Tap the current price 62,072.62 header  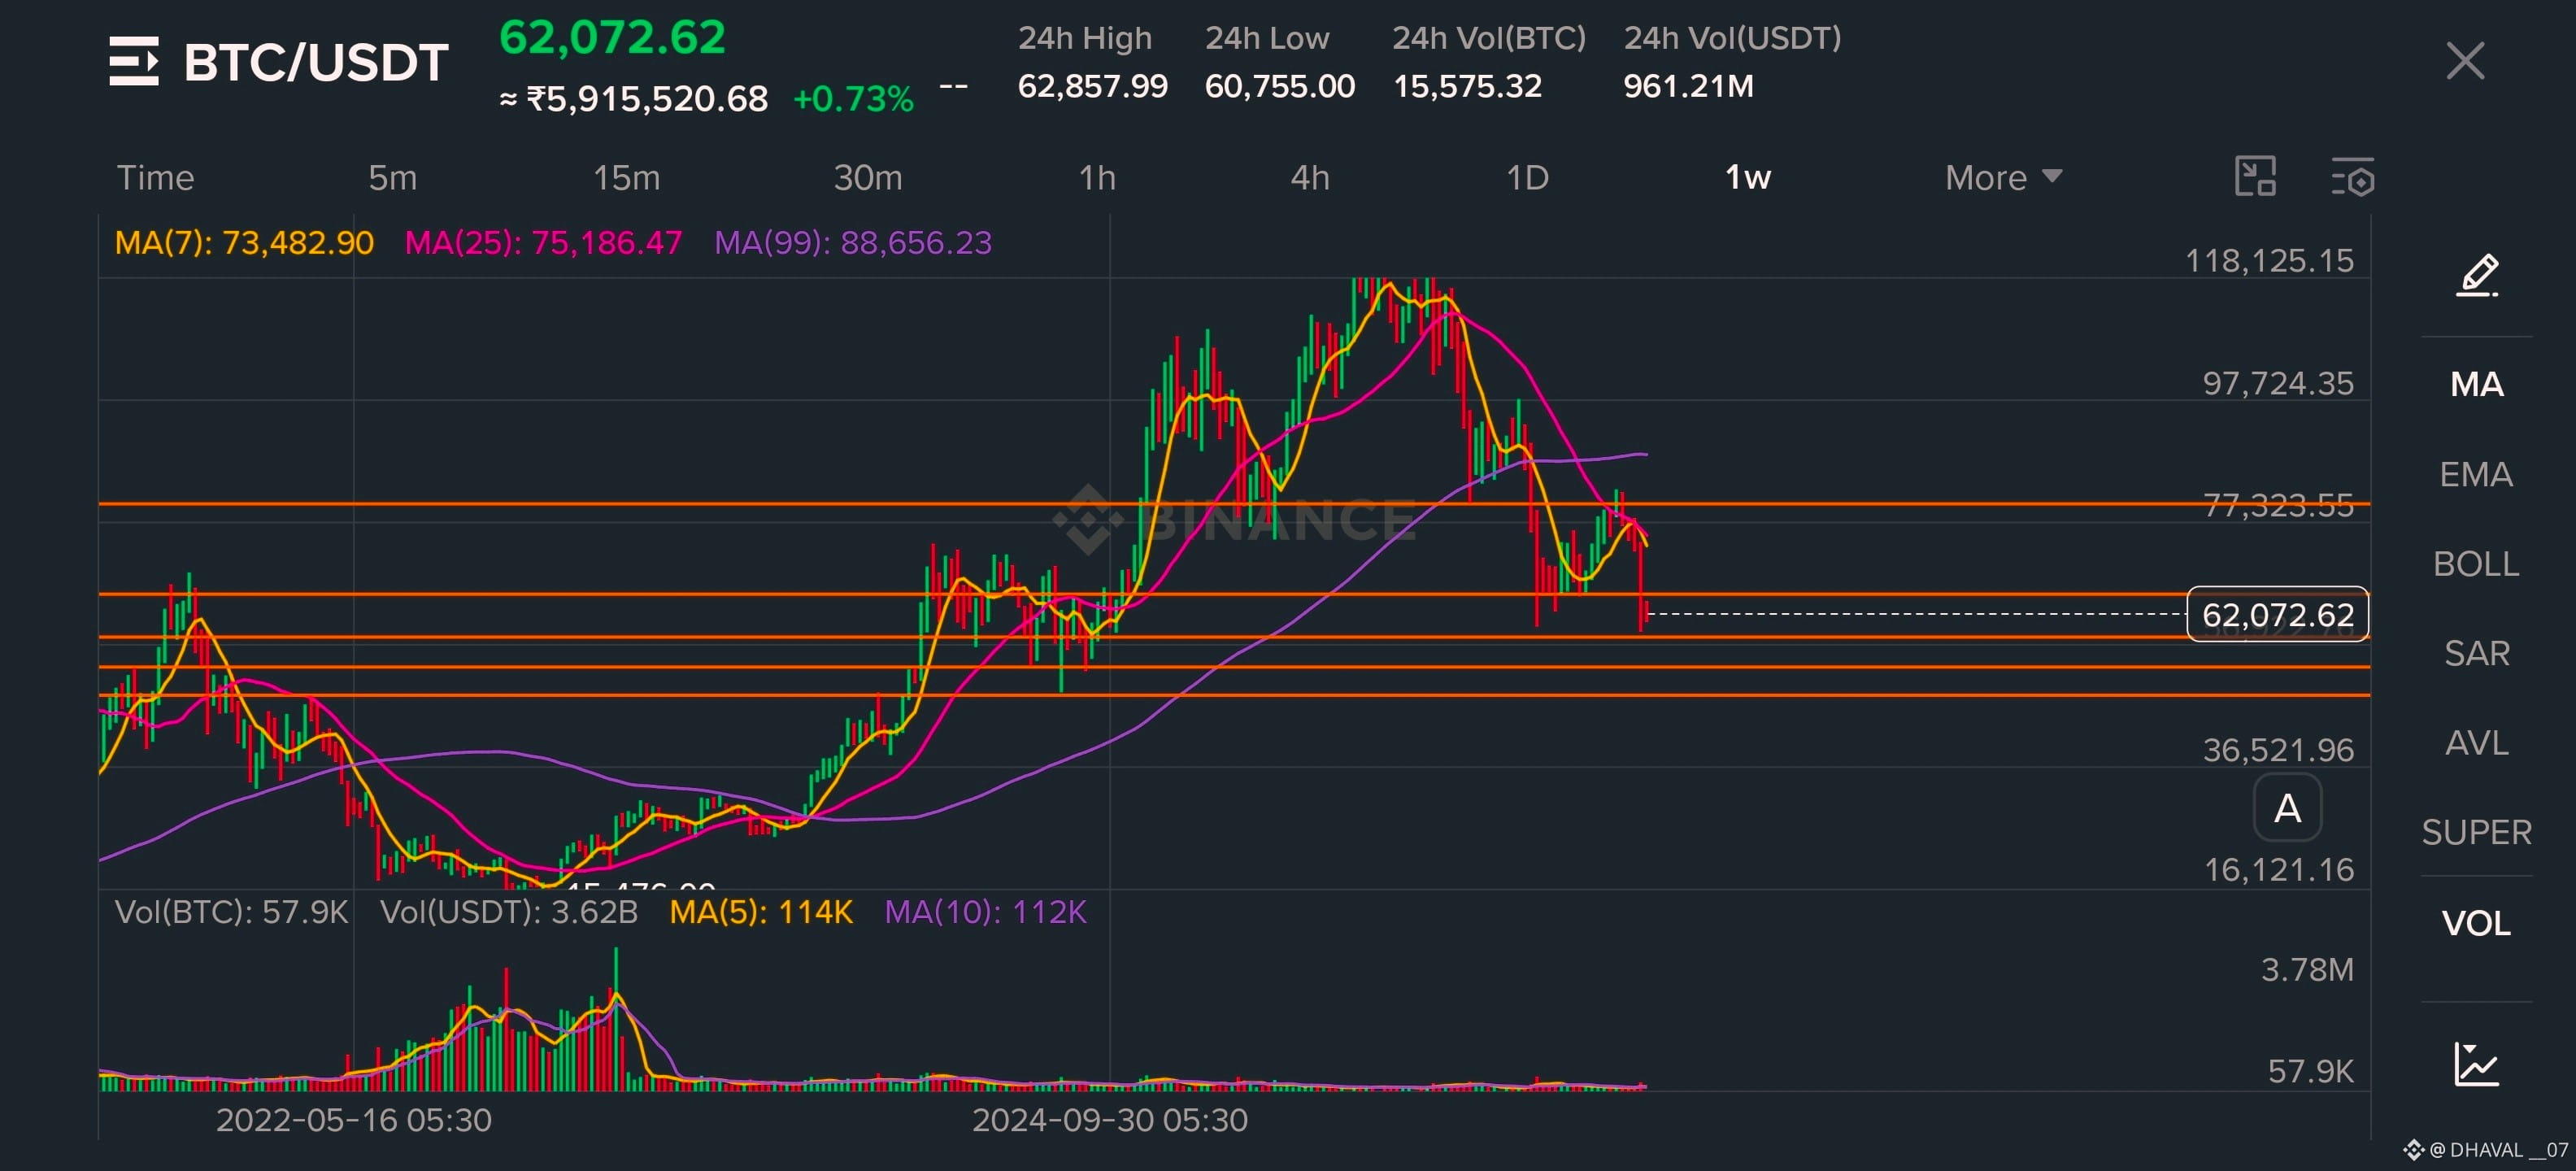612,38
